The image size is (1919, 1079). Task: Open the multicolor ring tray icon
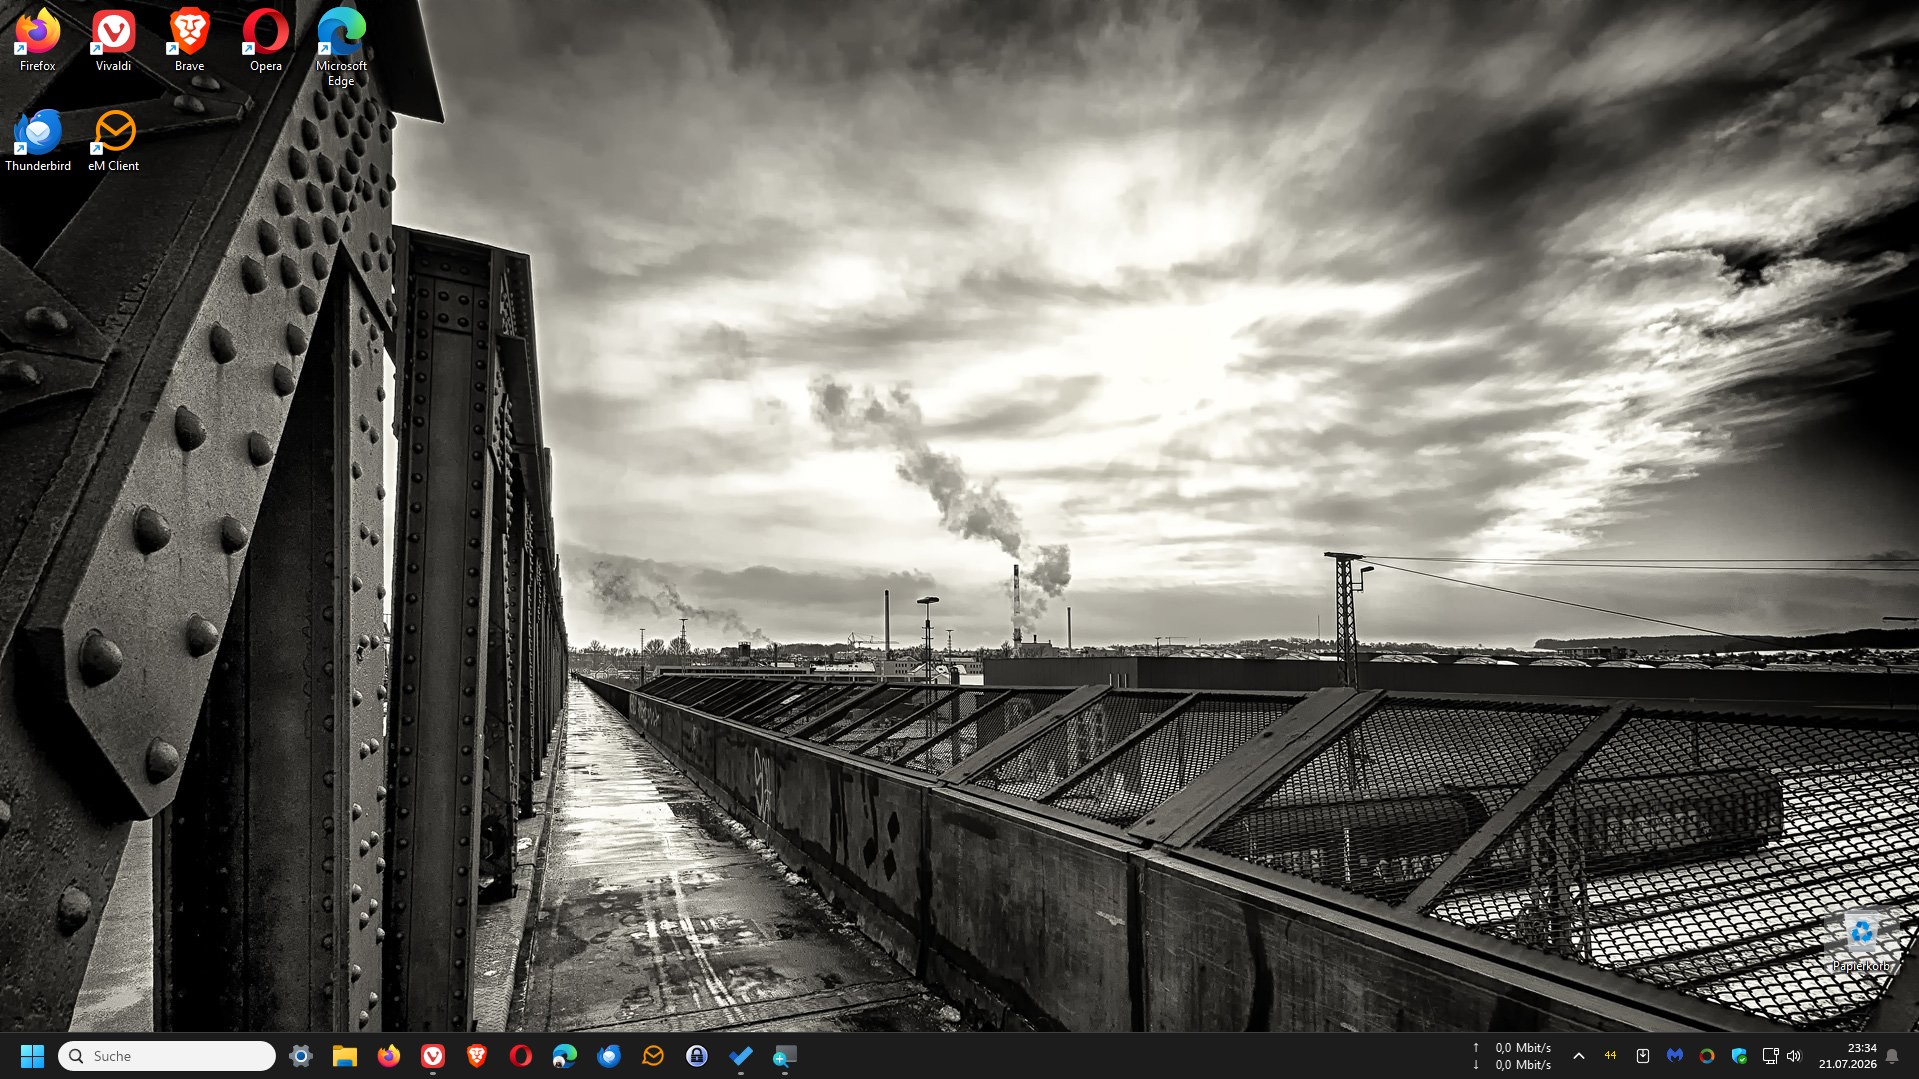(x=1706, y=1056)
